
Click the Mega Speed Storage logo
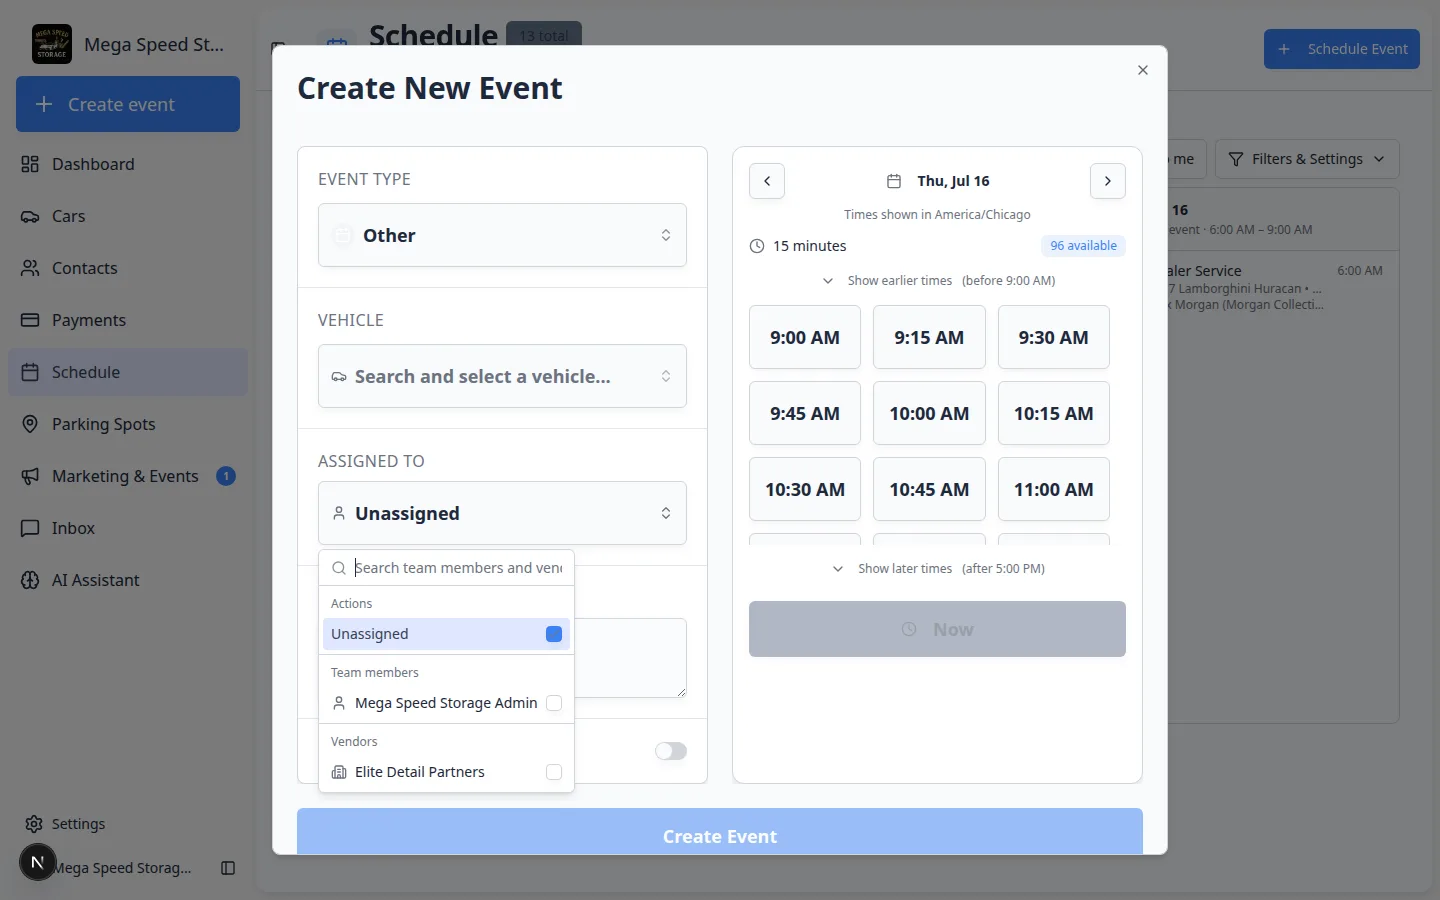pos(52,44)
